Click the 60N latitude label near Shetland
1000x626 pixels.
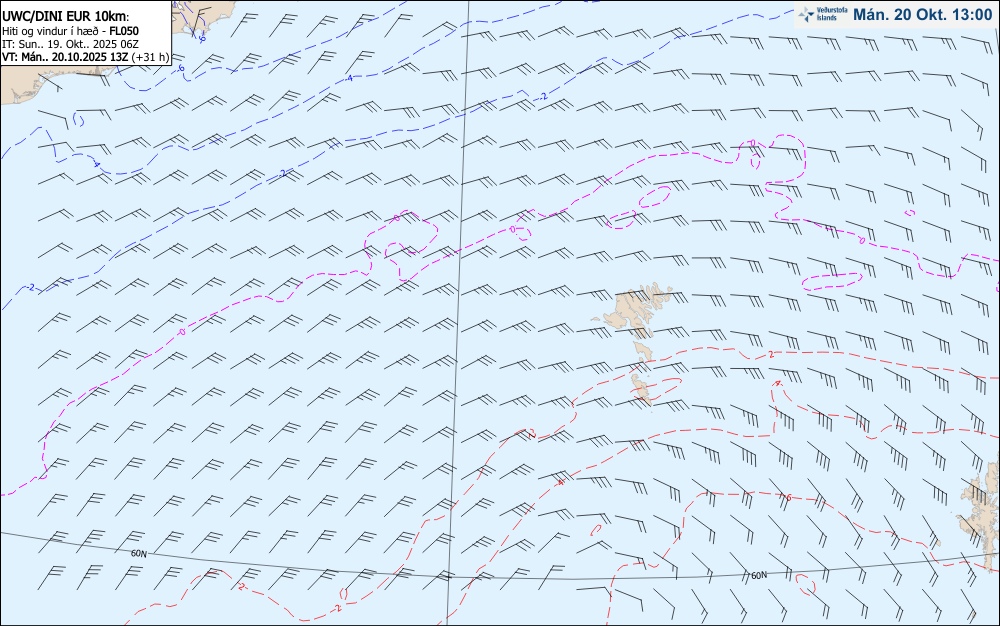click(x=759, y=576)
